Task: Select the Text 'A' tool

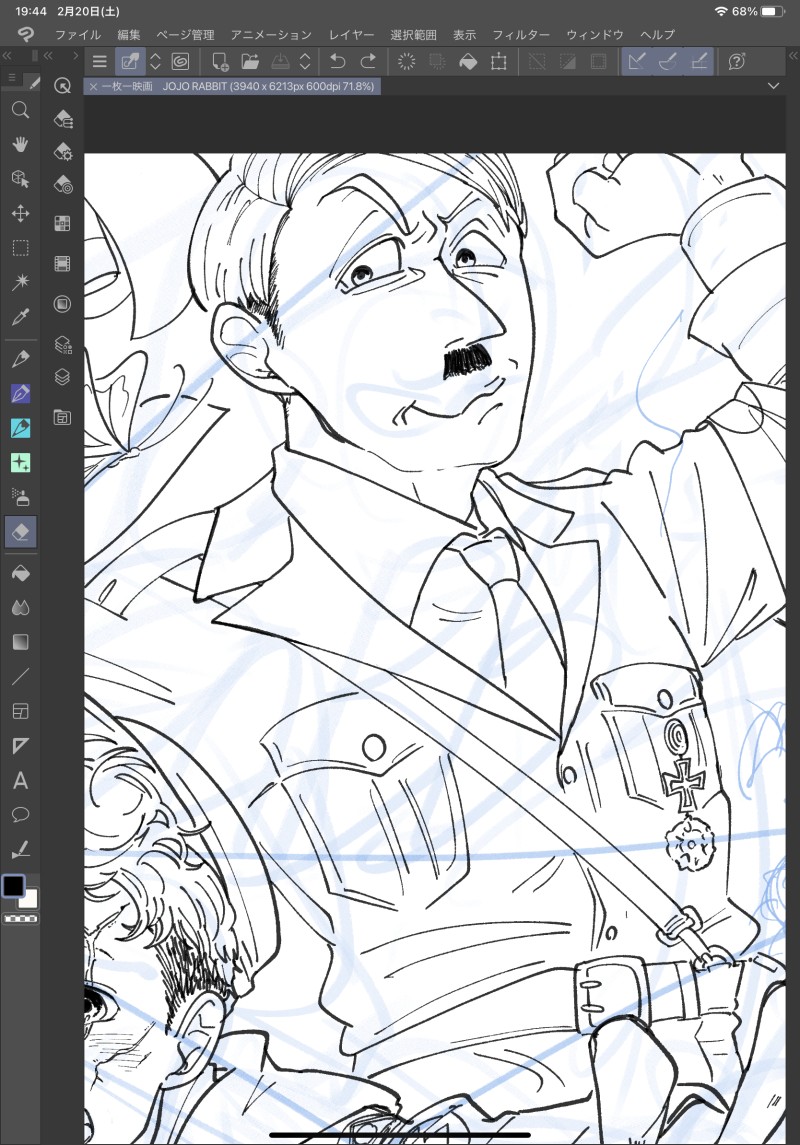Action: click(20, 781)
